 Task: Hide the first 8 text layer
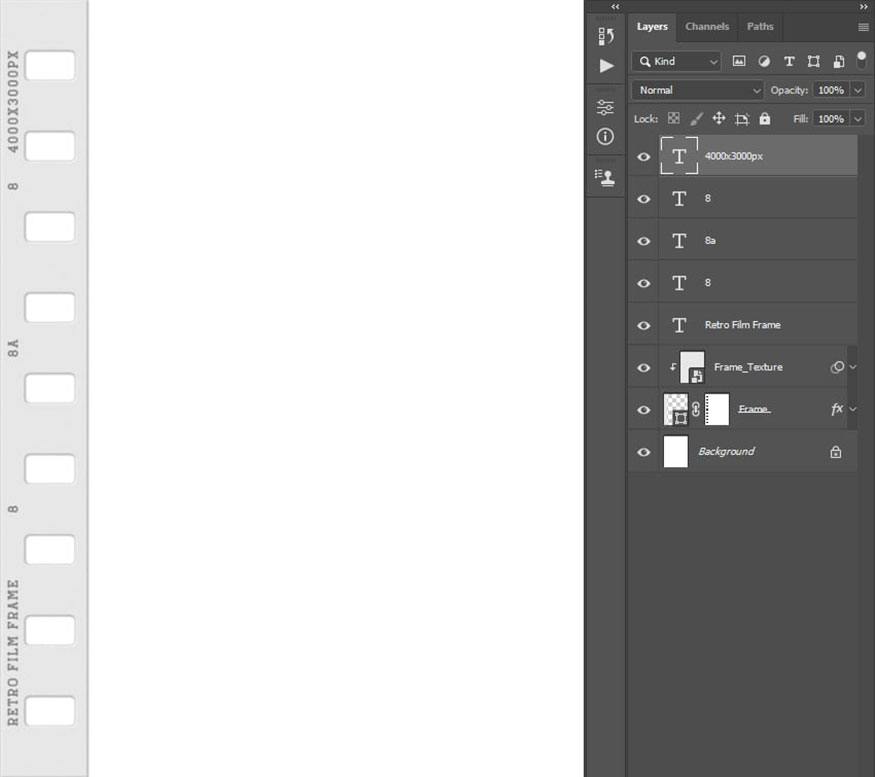click(643, 199)
